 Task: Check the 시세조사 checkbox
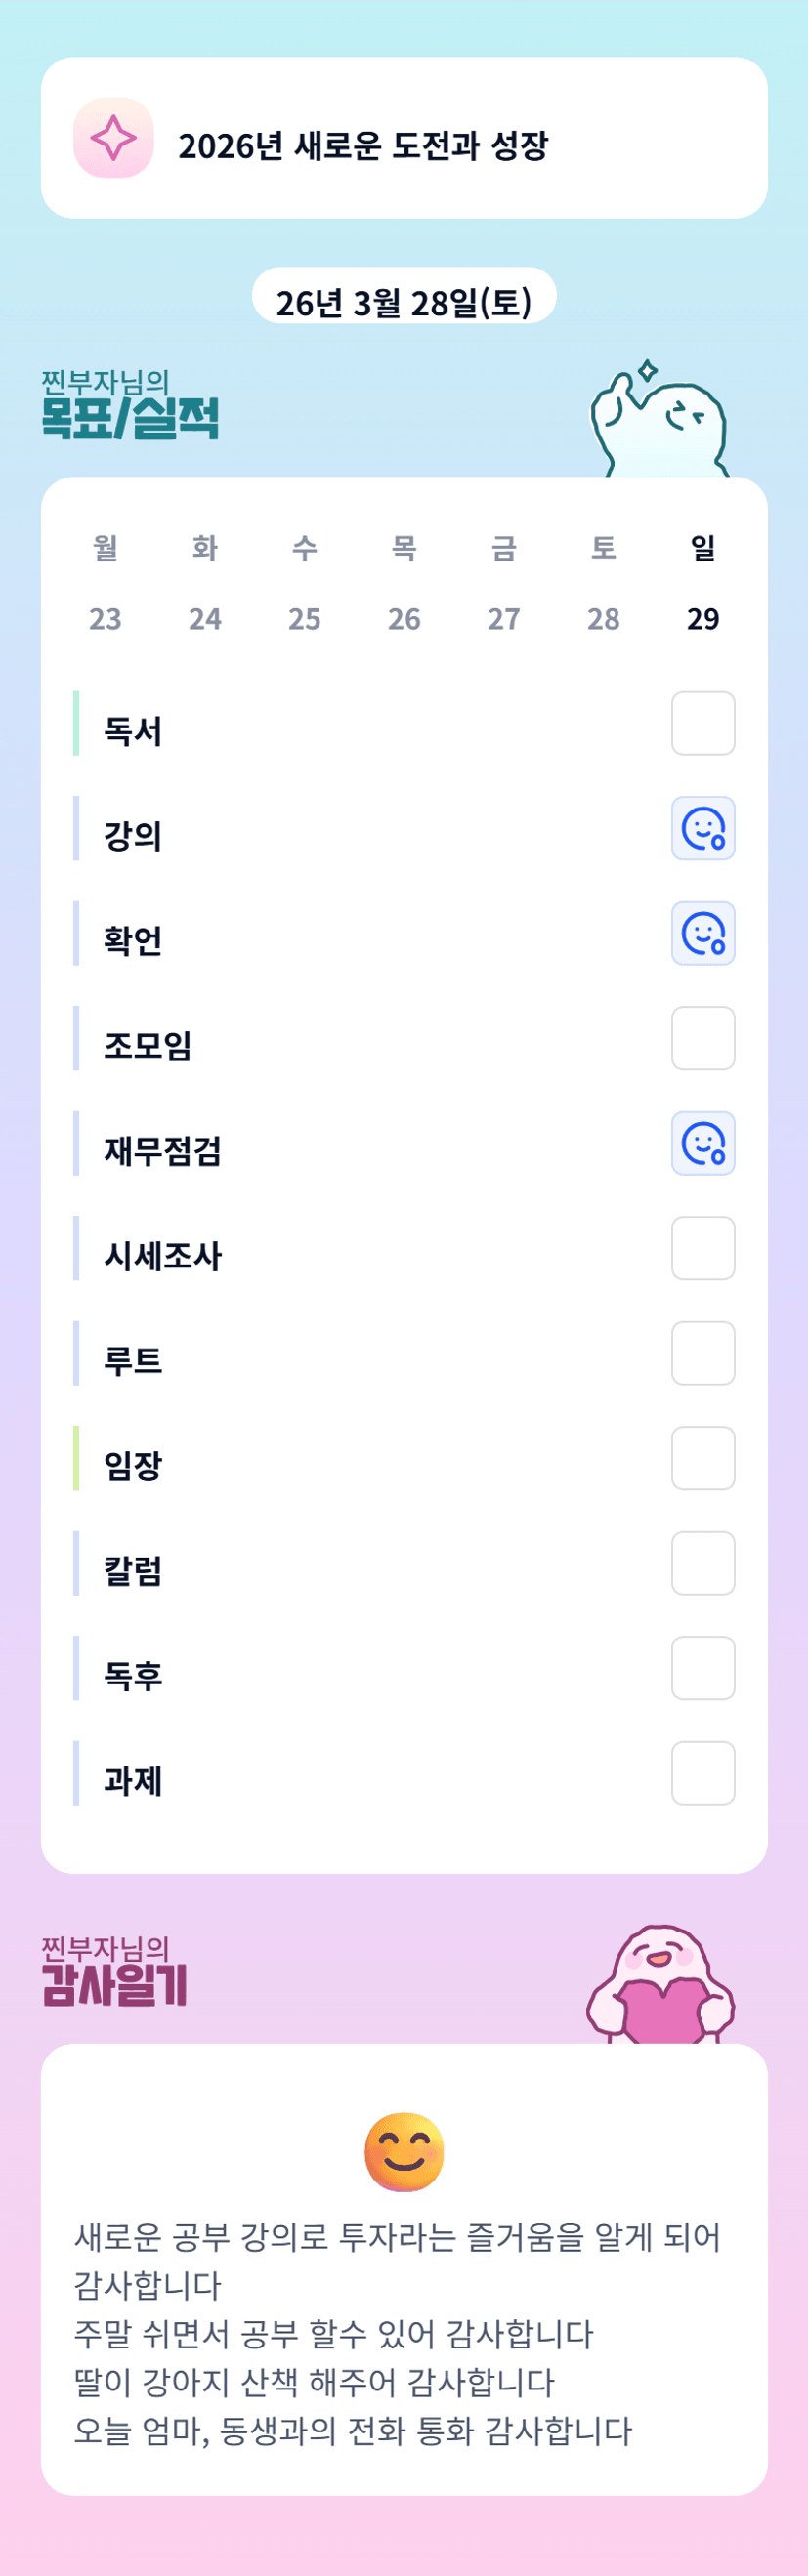pos(703,1248)
